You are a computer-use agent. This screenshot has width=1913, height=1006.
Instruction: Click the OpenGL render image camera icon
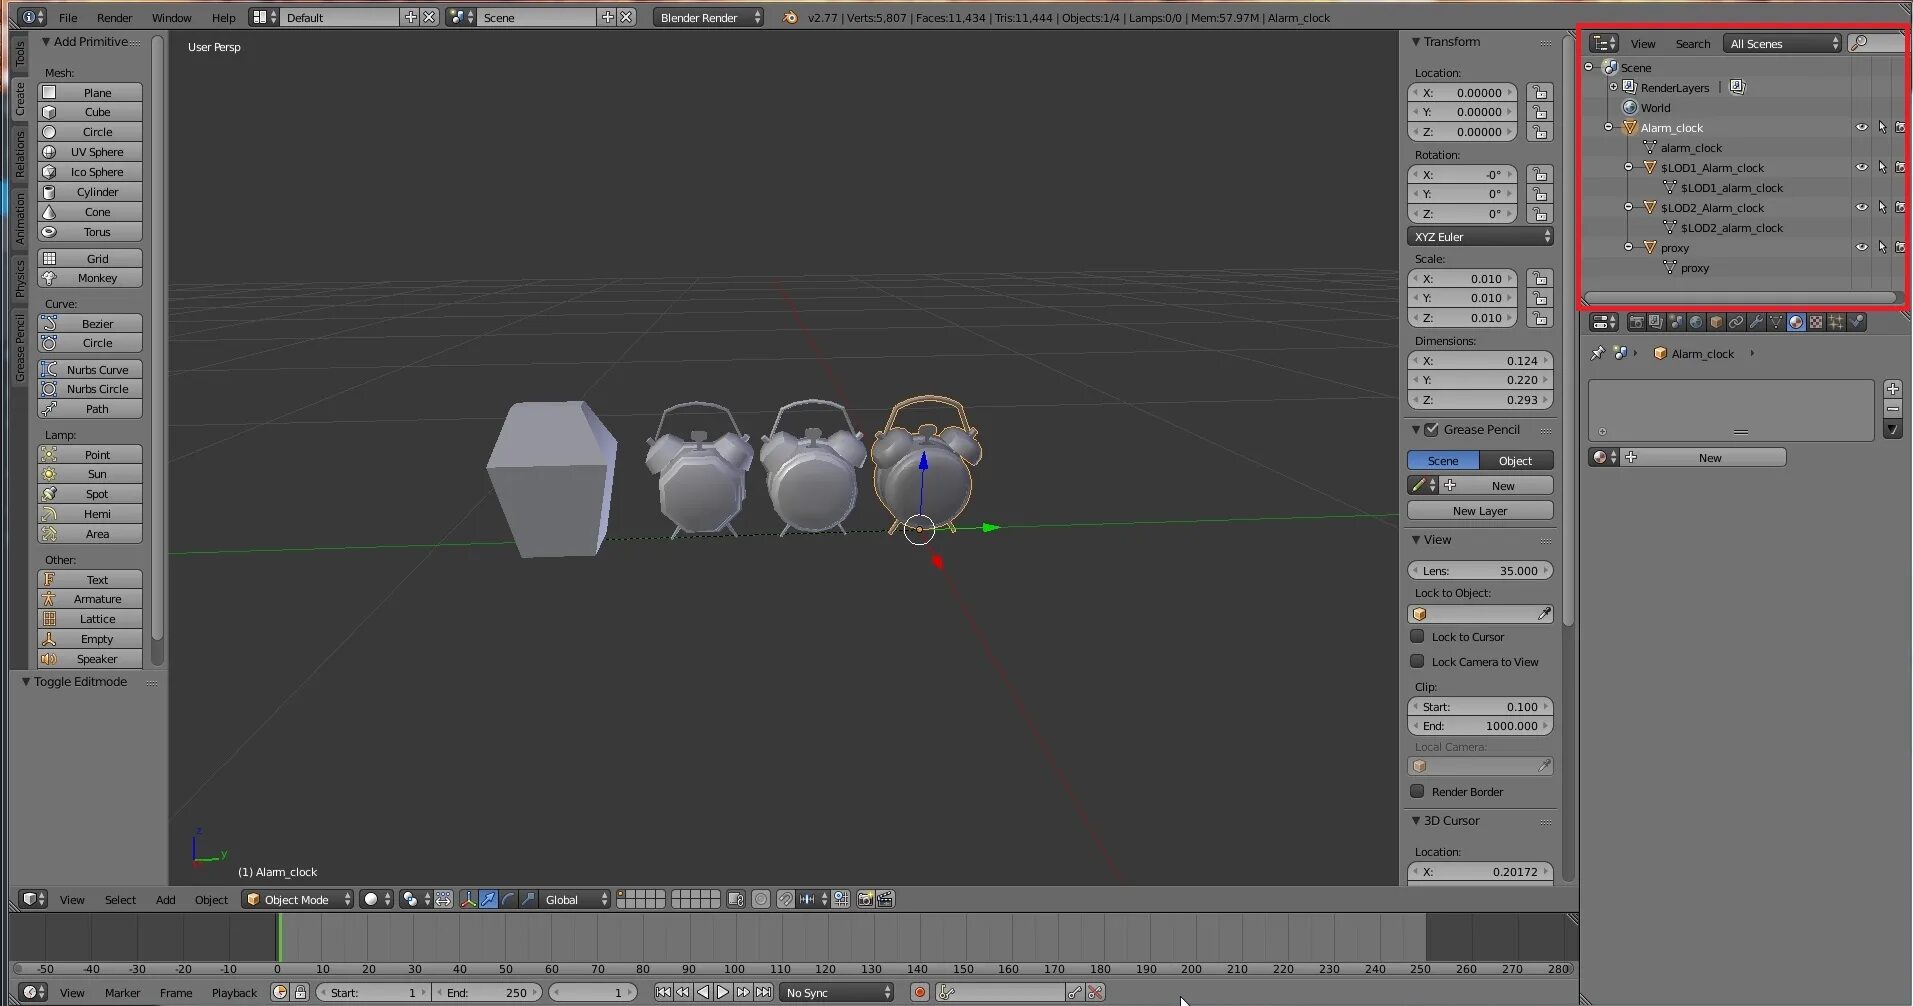[865, 900]
